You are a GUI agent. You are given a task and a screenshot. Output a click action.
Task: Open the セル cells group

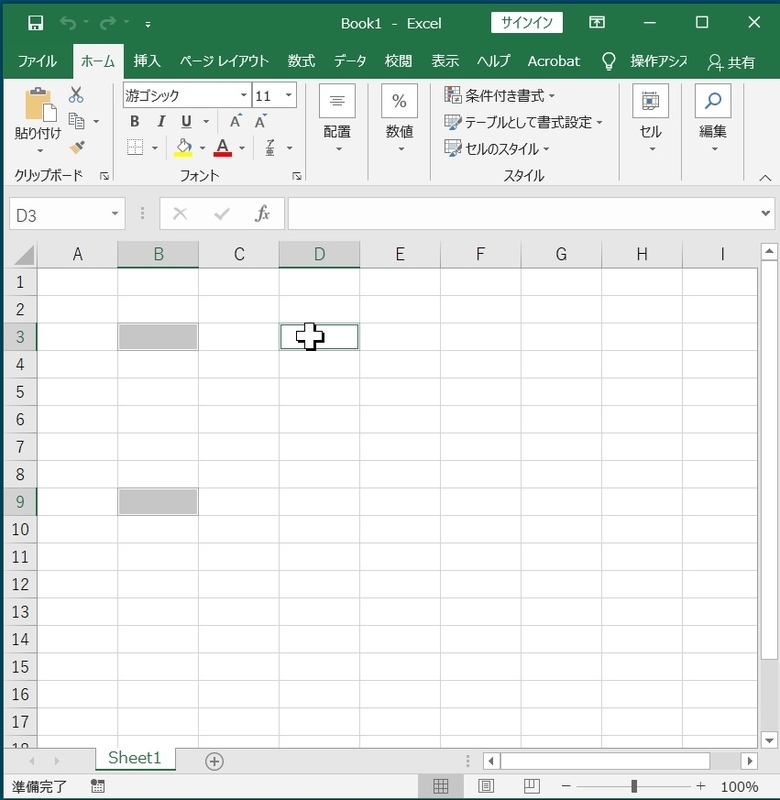[650, 119]
